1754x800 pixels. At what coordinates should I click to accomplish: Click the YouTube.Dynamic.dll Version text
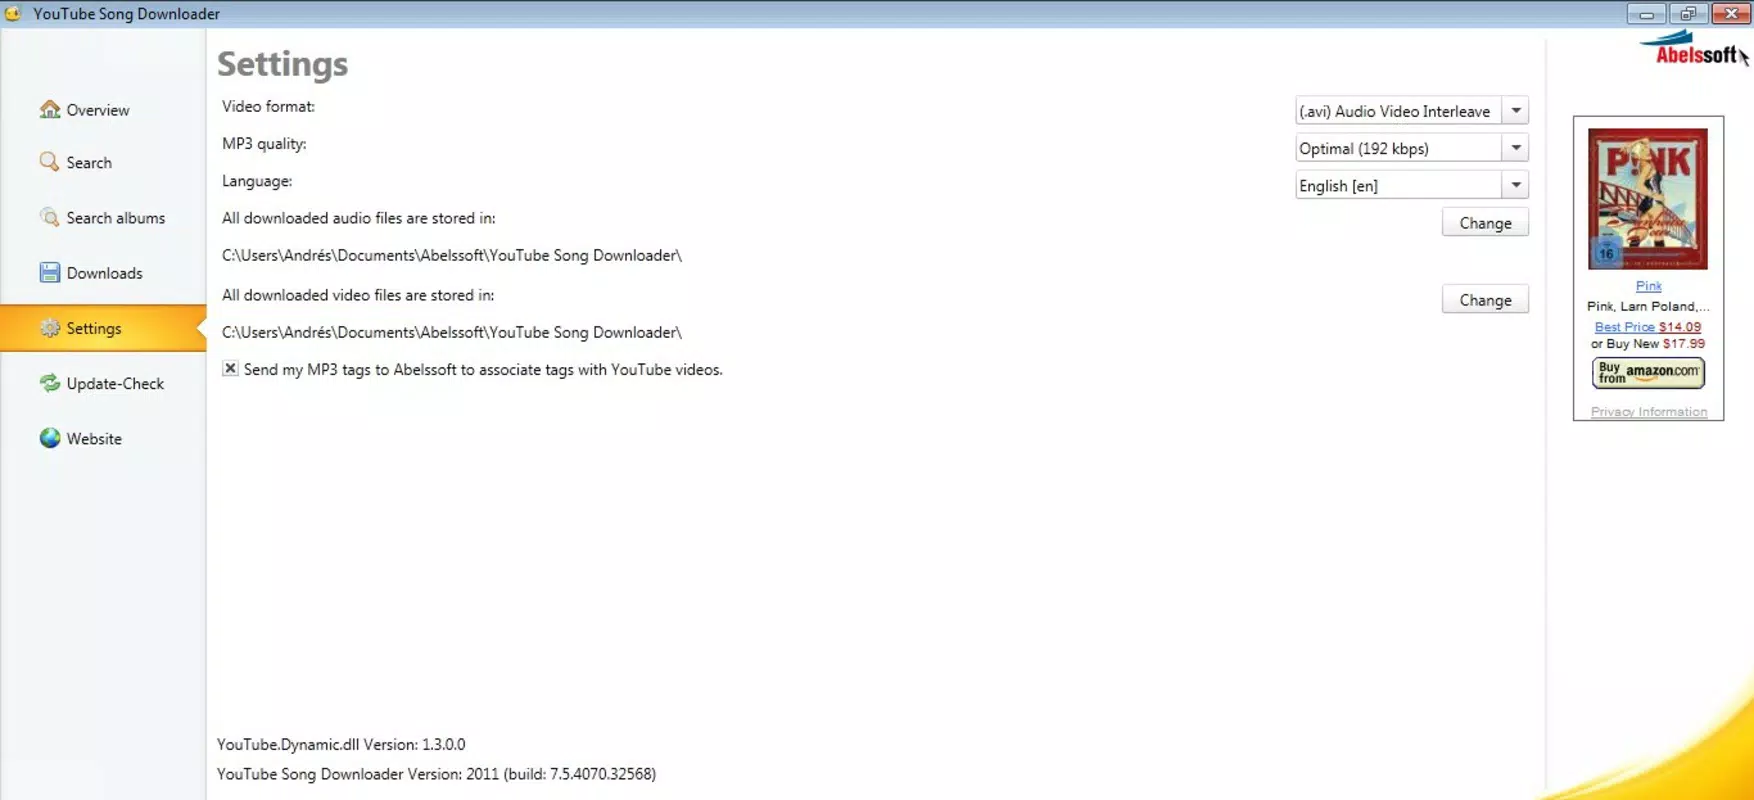coord(341,745)
